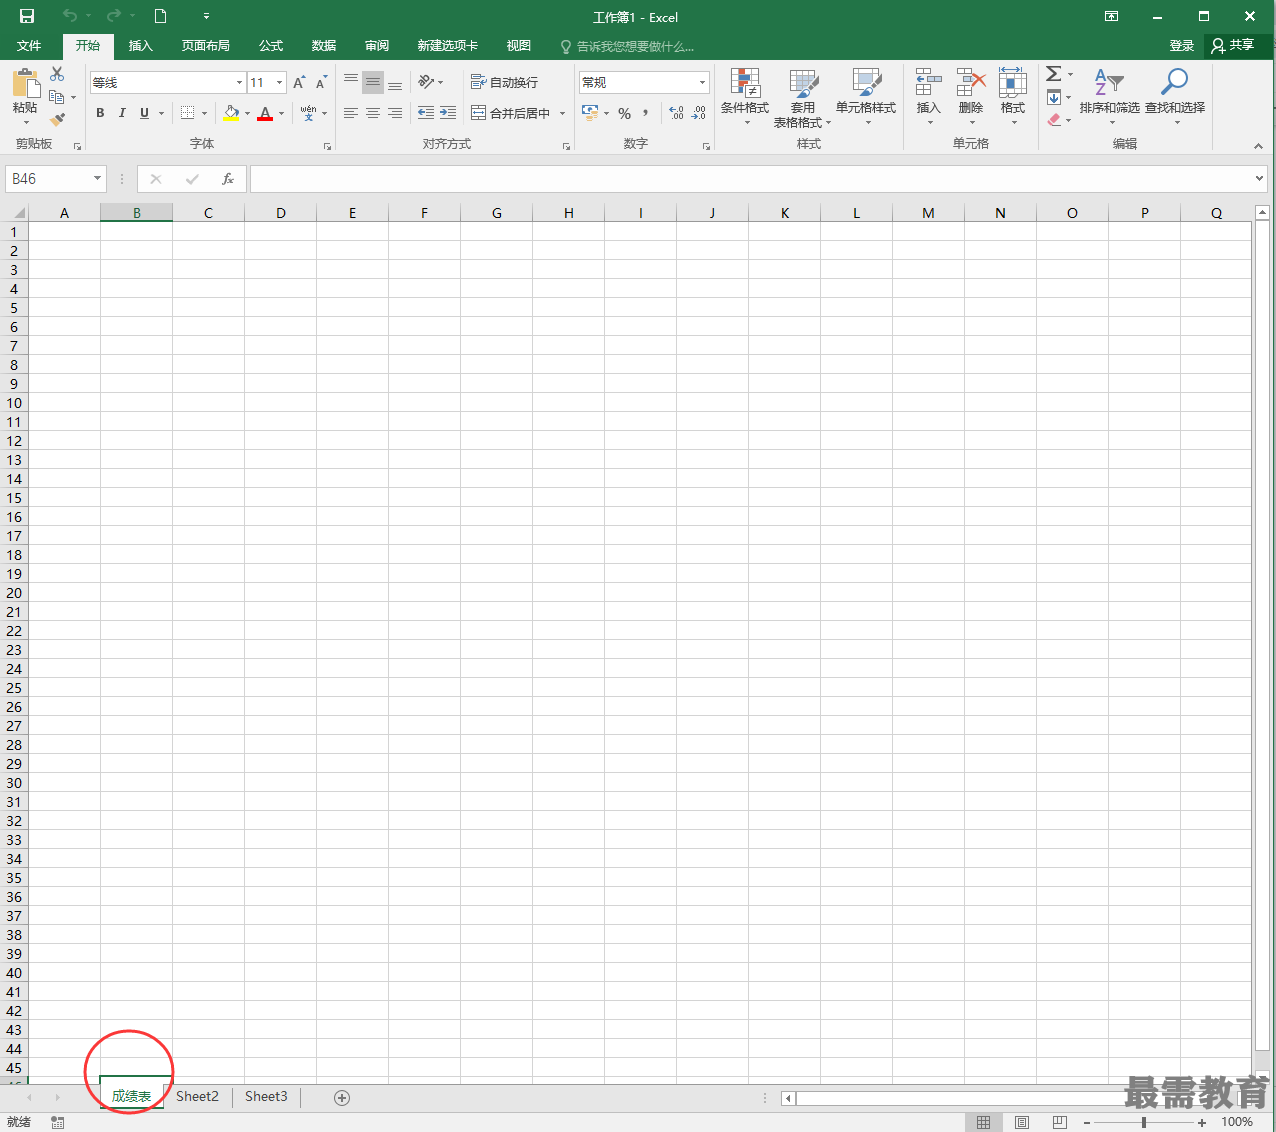Toggle Underline formatting
Image resolution: width=1276 pixels, height=1132 pixels.
coord(144,113)
